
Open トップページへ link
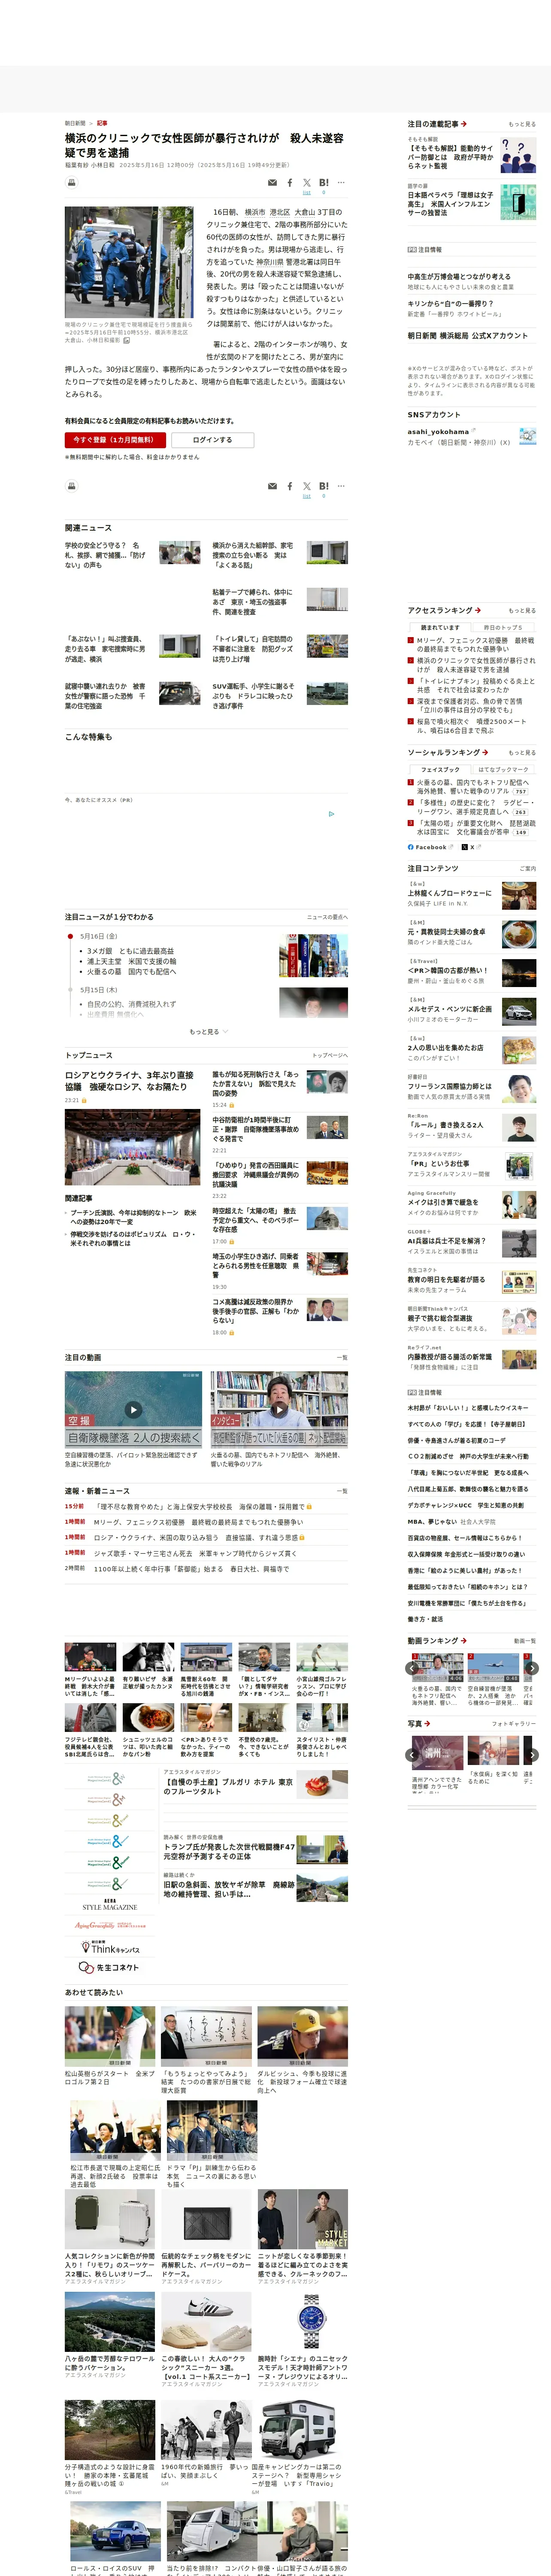(330, 1055)
